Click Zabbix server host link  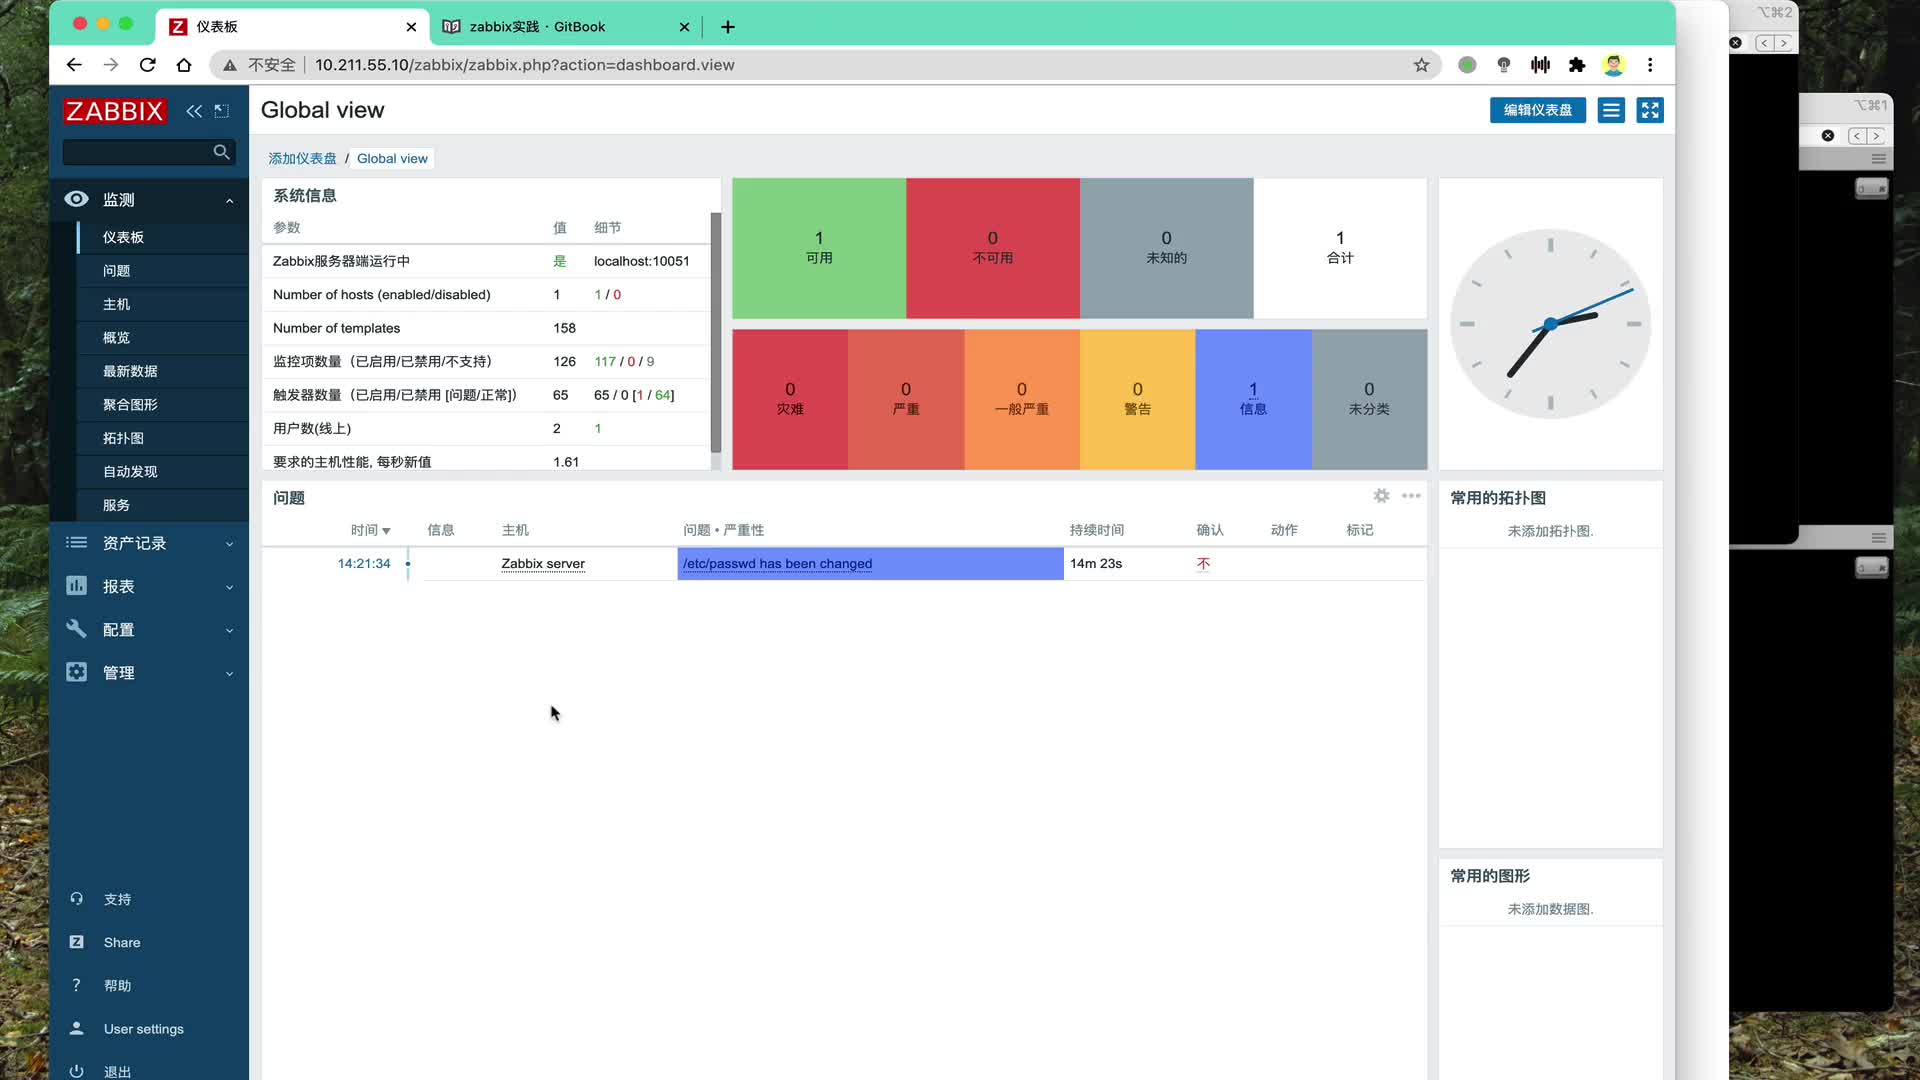[x=543, y=564]
